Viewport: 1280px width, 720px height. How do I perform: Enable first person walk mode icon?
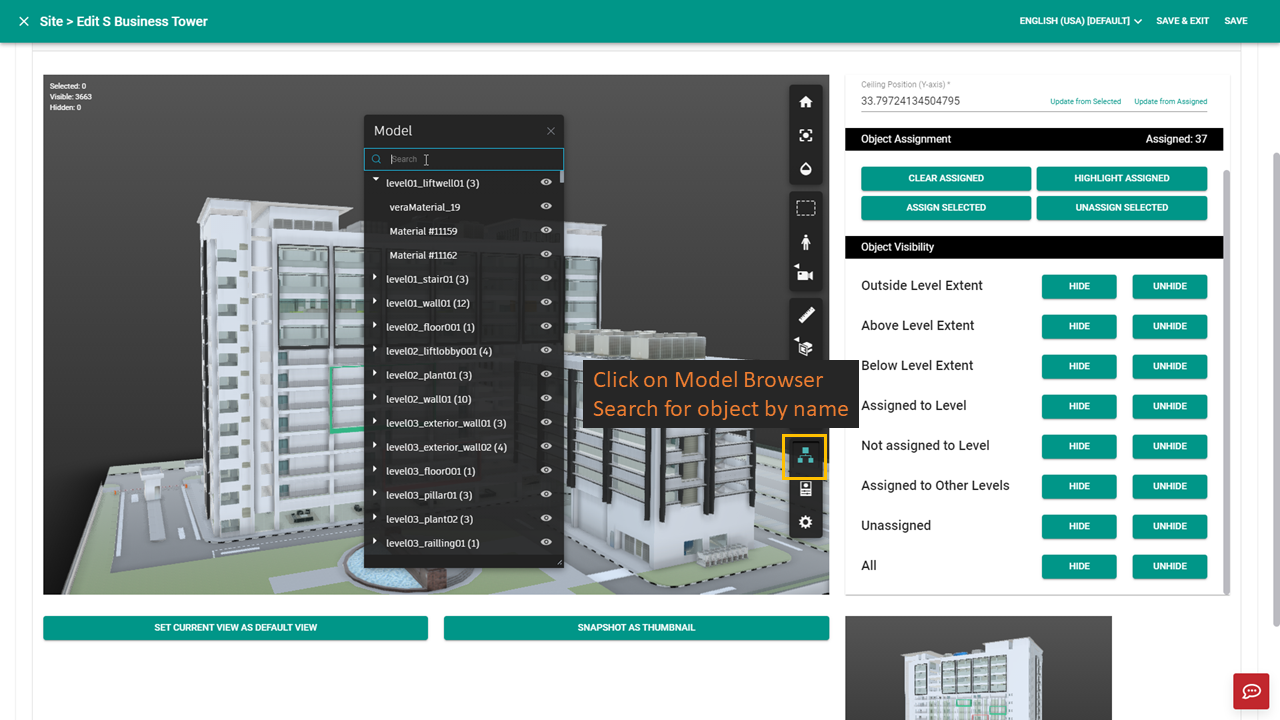805,242
